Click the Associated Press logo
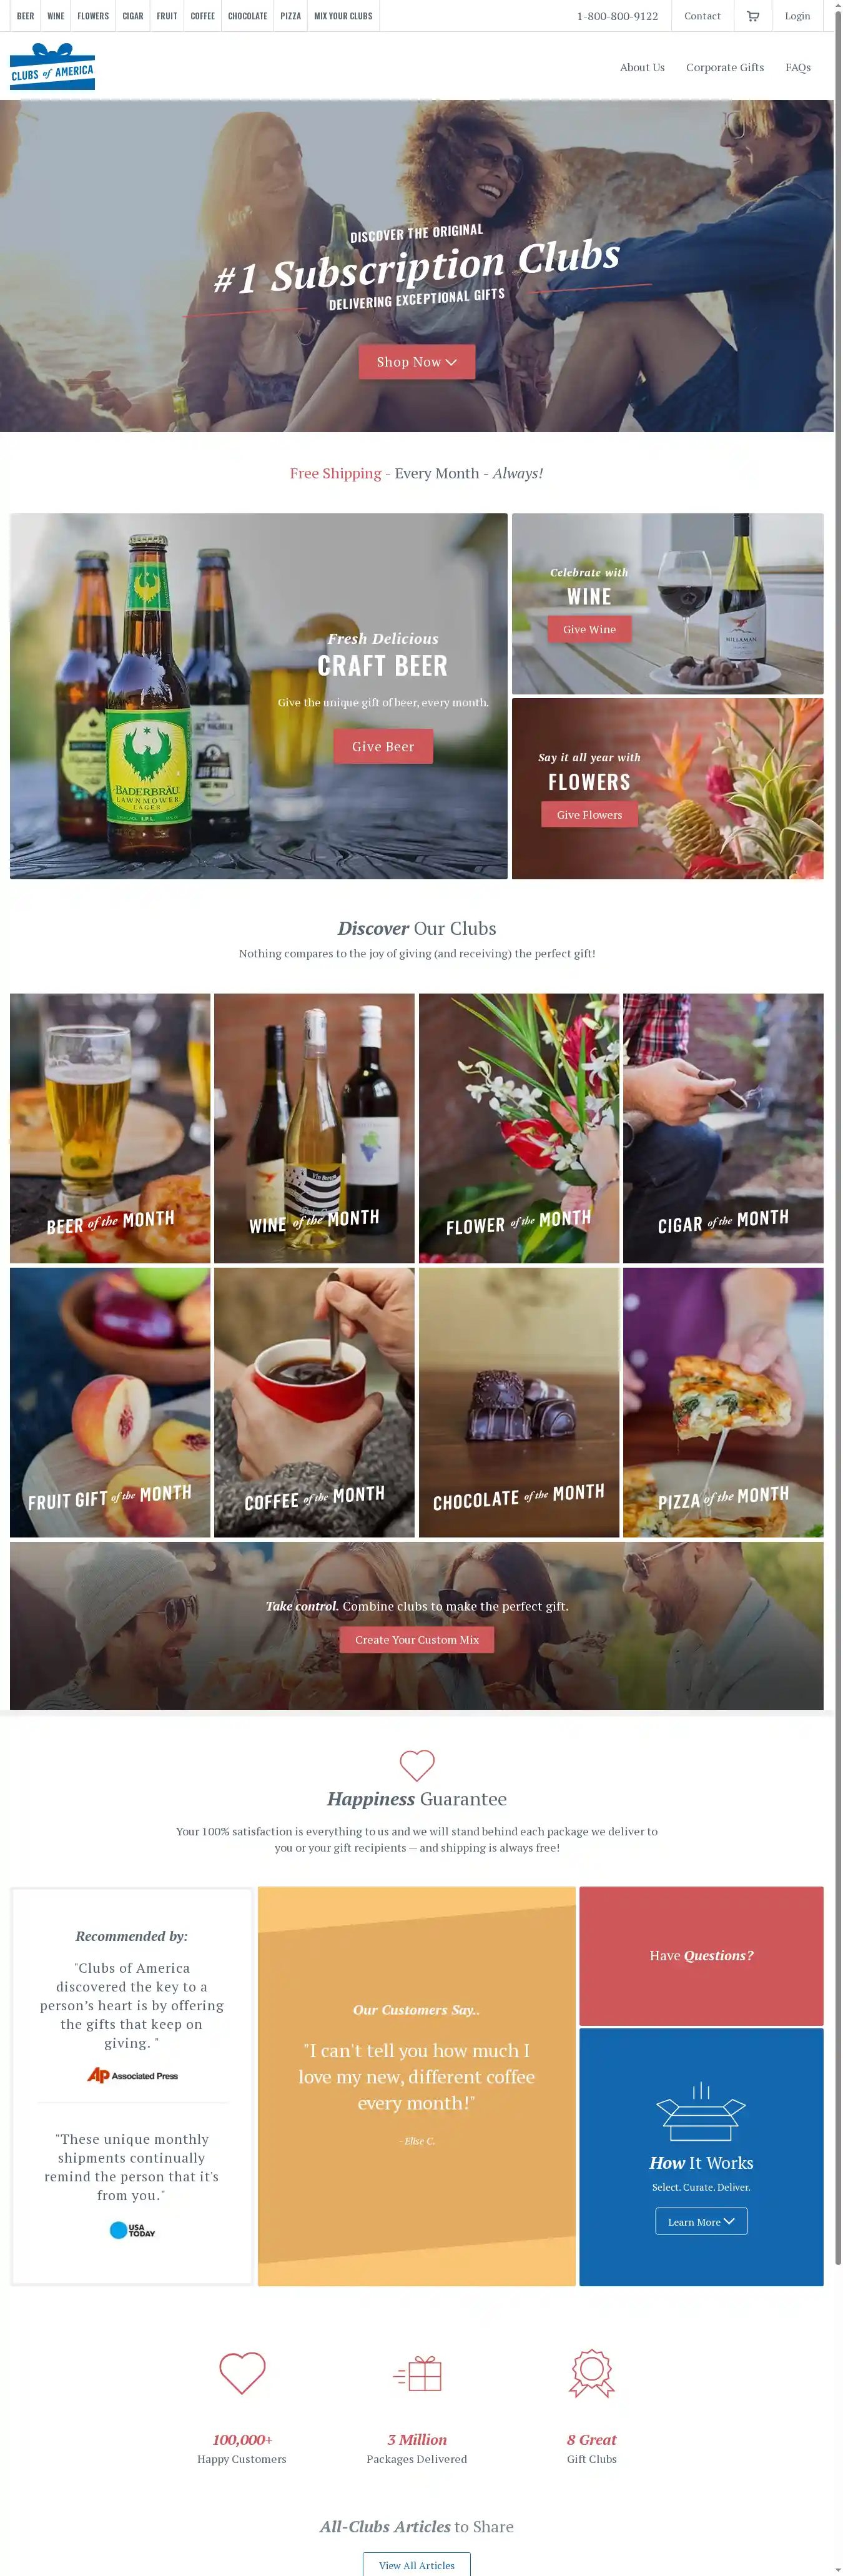This screenshot has width=843, height=2576. [132, 2075]
